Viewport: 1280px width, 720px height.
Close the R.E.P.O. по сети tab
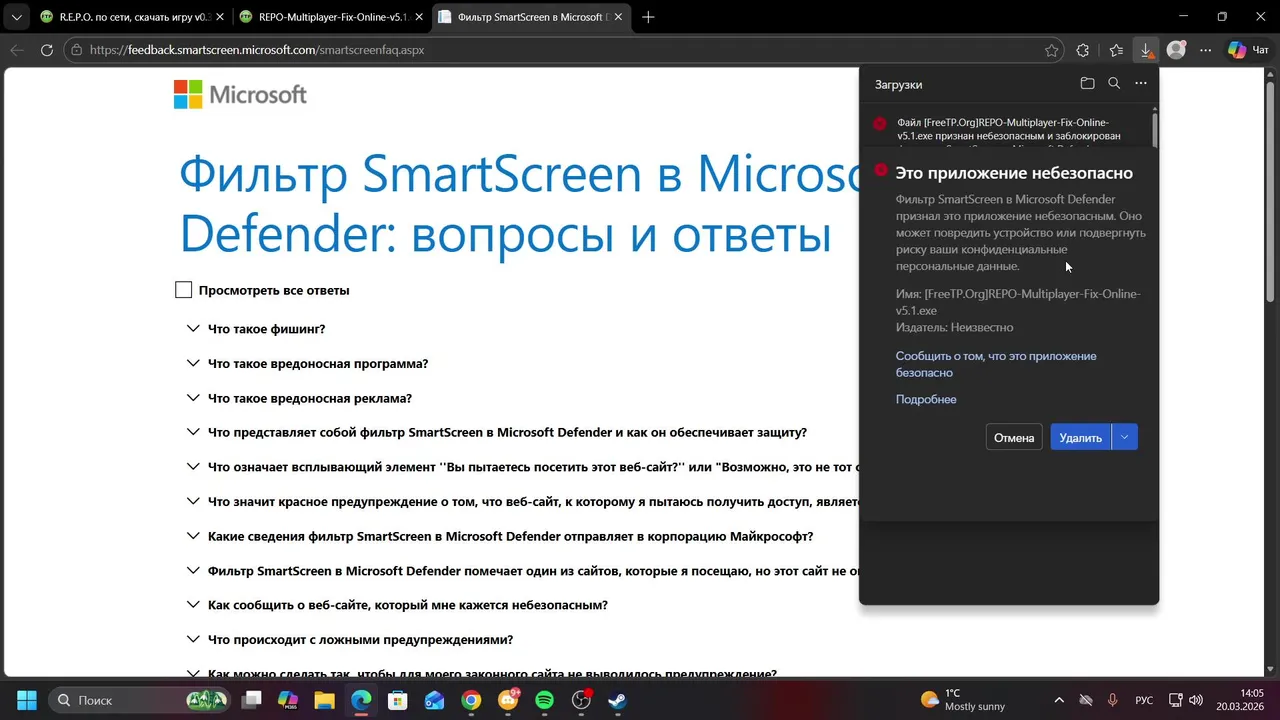(x=219, y=17)
